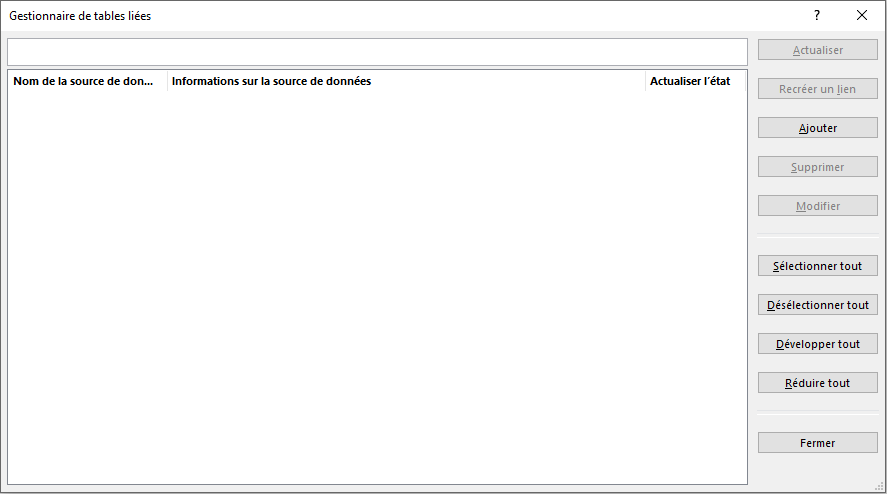
Task: Click the resize grip in bottom-right corner
Action: point(879,487)
